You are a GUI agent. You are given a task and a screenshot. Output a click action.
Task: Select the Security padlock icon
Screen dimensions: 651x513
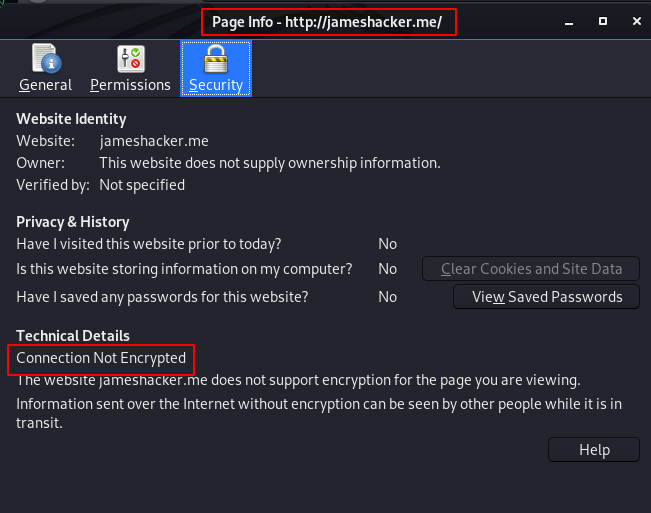[216, 59]
